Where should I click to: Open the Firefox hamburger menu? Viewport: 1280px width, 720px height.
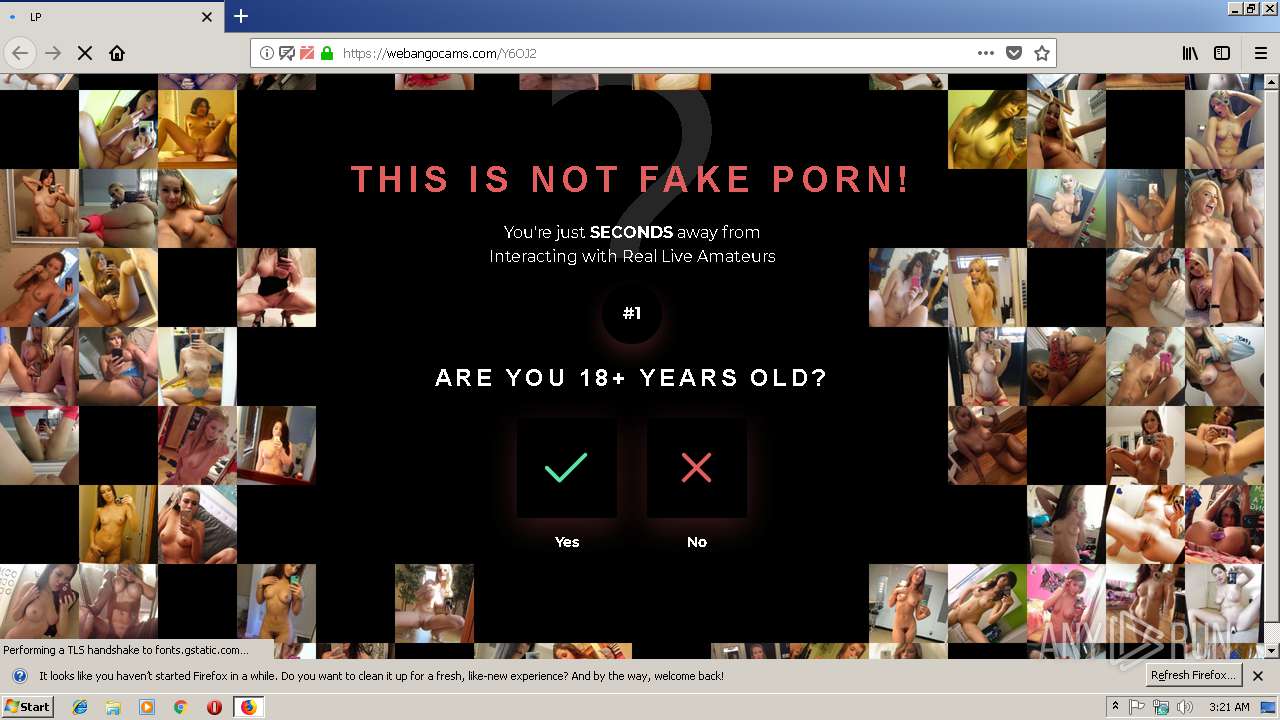click(x=1261, y=53)
